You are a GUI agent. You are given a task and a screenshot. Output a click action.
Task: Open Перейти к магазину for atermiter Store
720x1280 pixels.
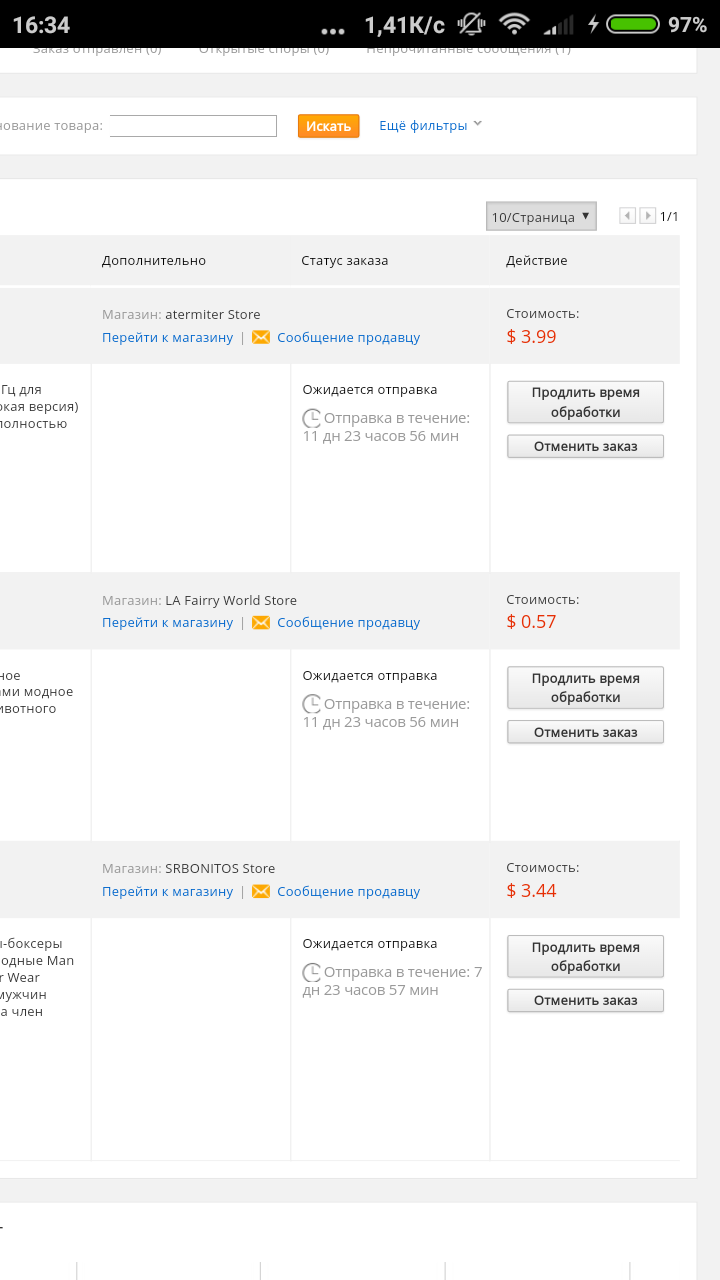pos(167,338)
